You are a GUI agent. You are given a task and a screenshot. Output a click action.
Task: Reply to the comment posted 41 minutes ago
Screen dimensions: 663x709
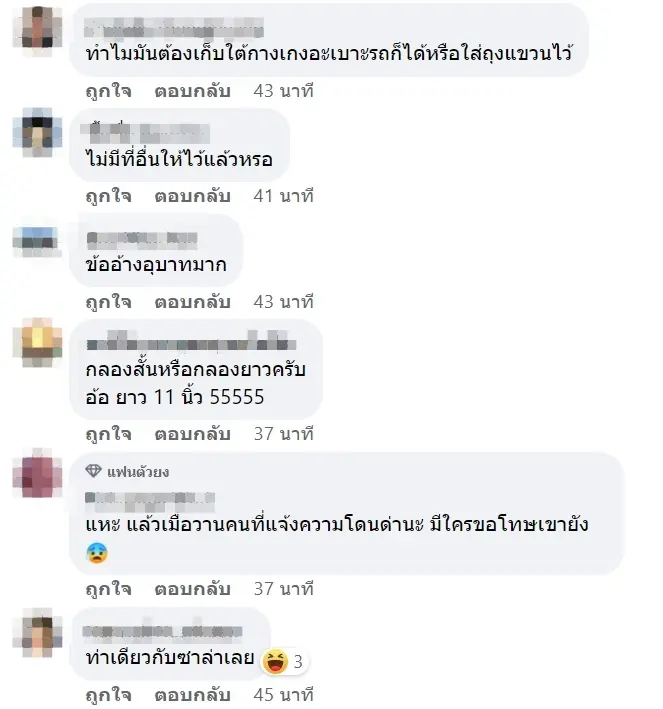click(x=193, y=196)
